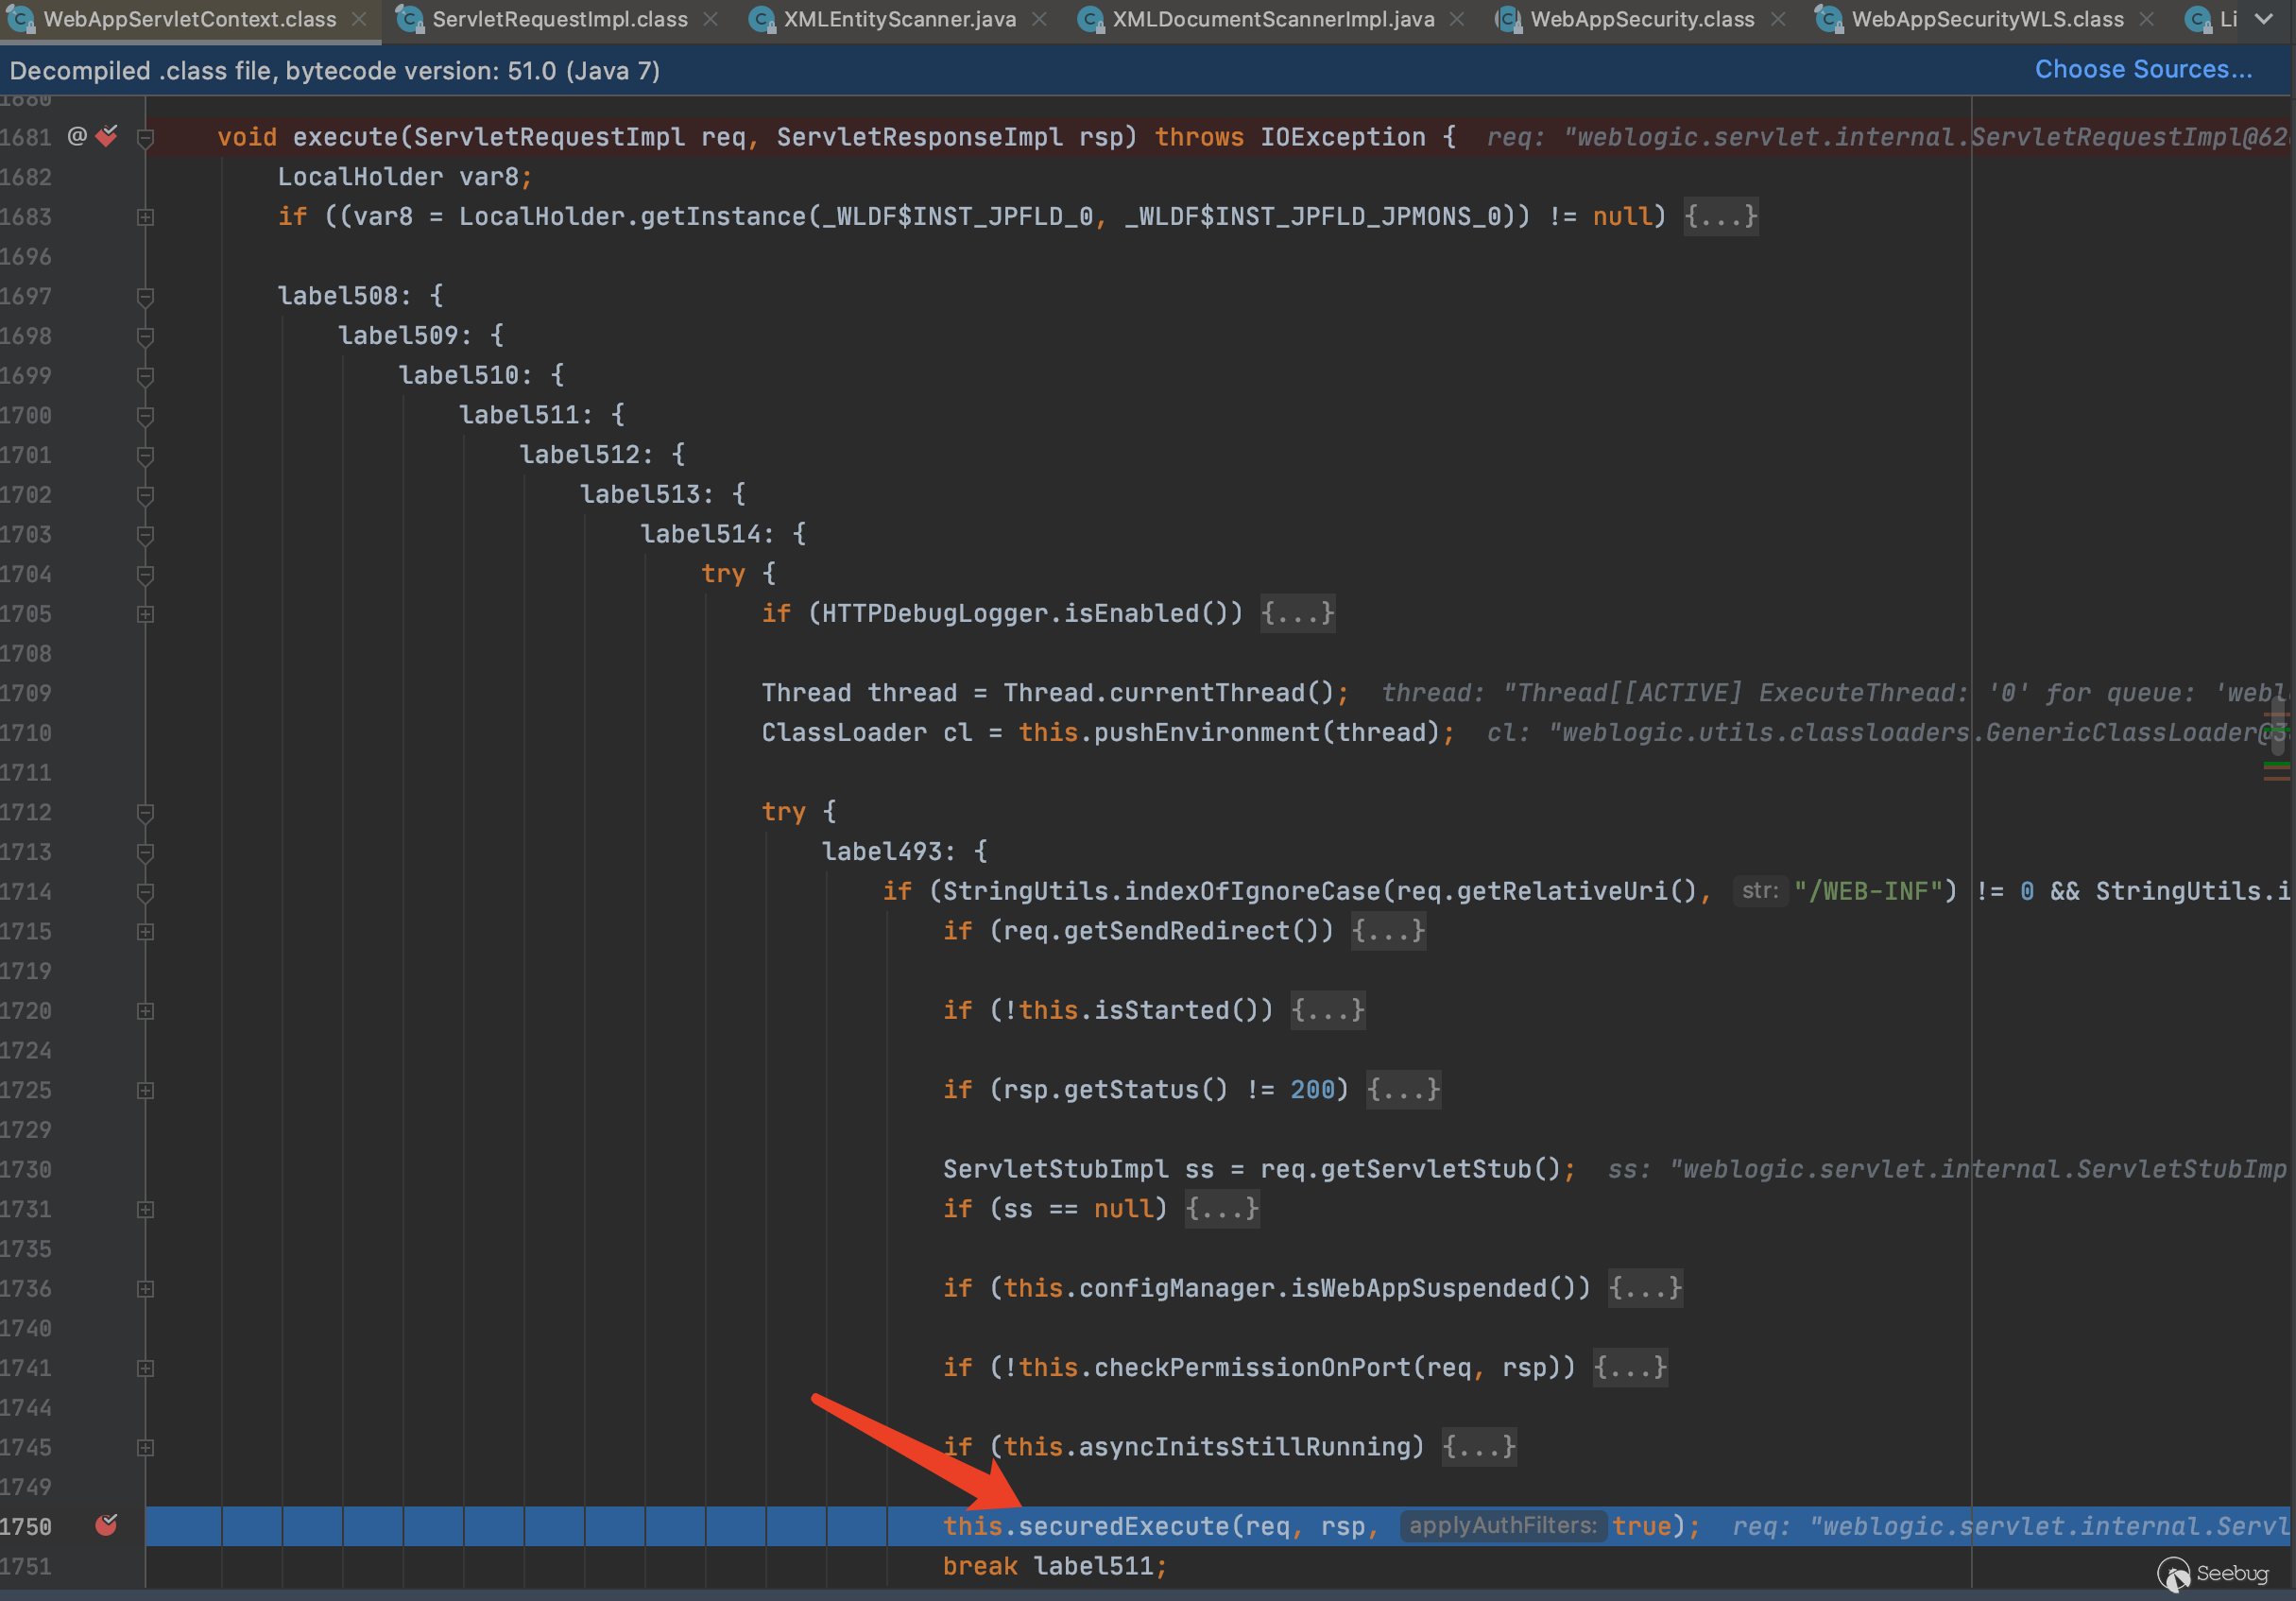Viewport: 2296px width, 1601px height.
Task: Expand the fold marker on line 1741
Action: click(145, 1368)
